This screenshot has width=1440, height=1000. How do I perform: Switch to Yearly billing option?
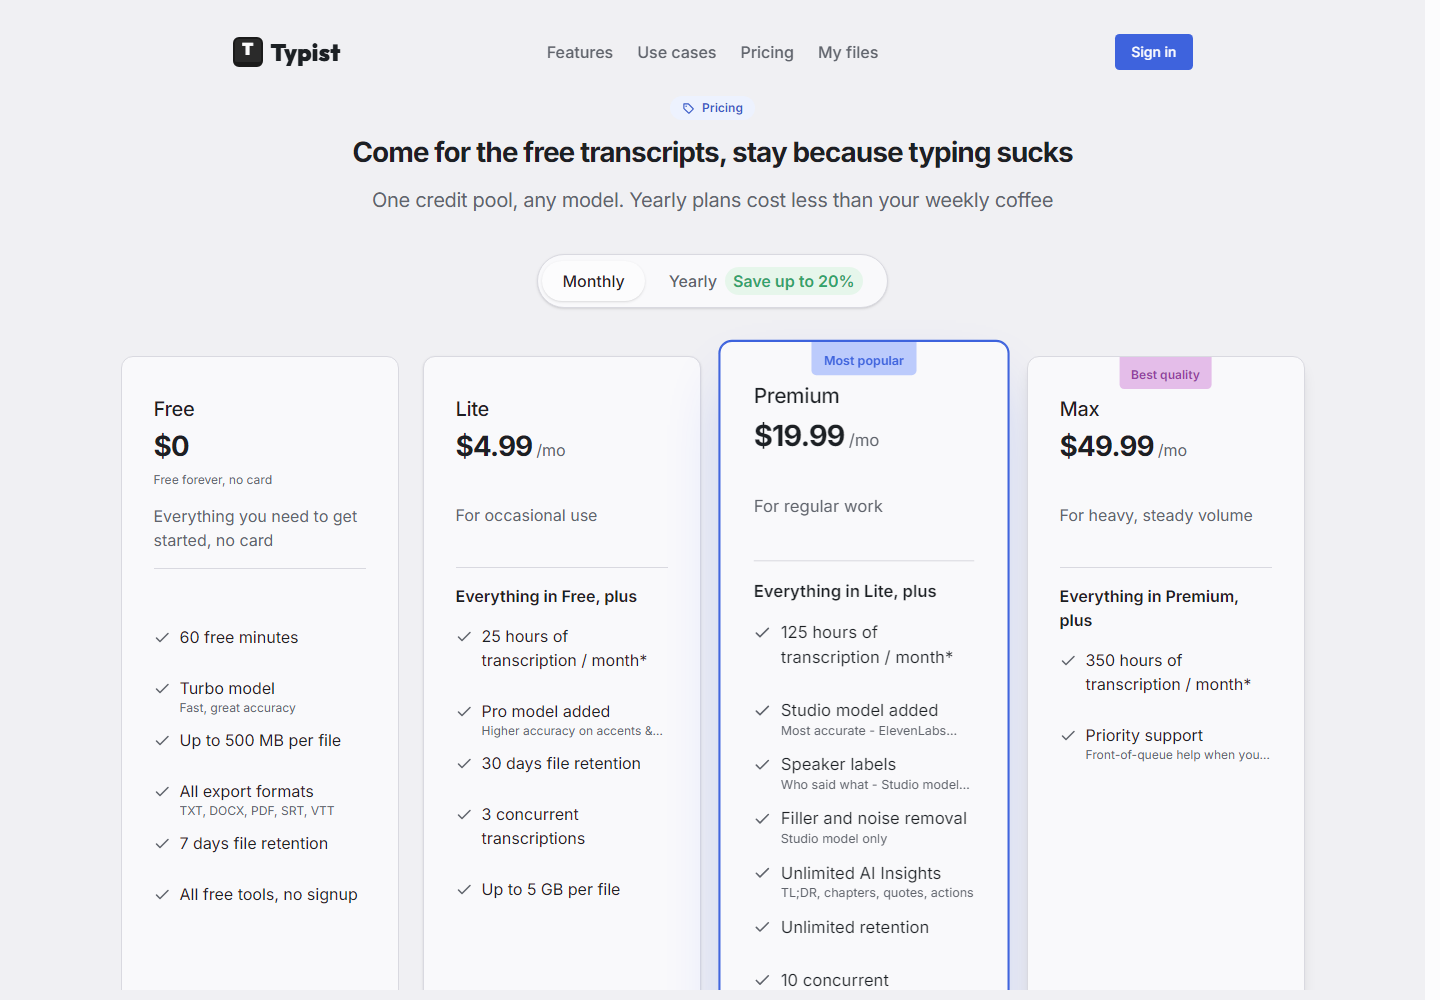pyautogui.click(x=693, y=281)
